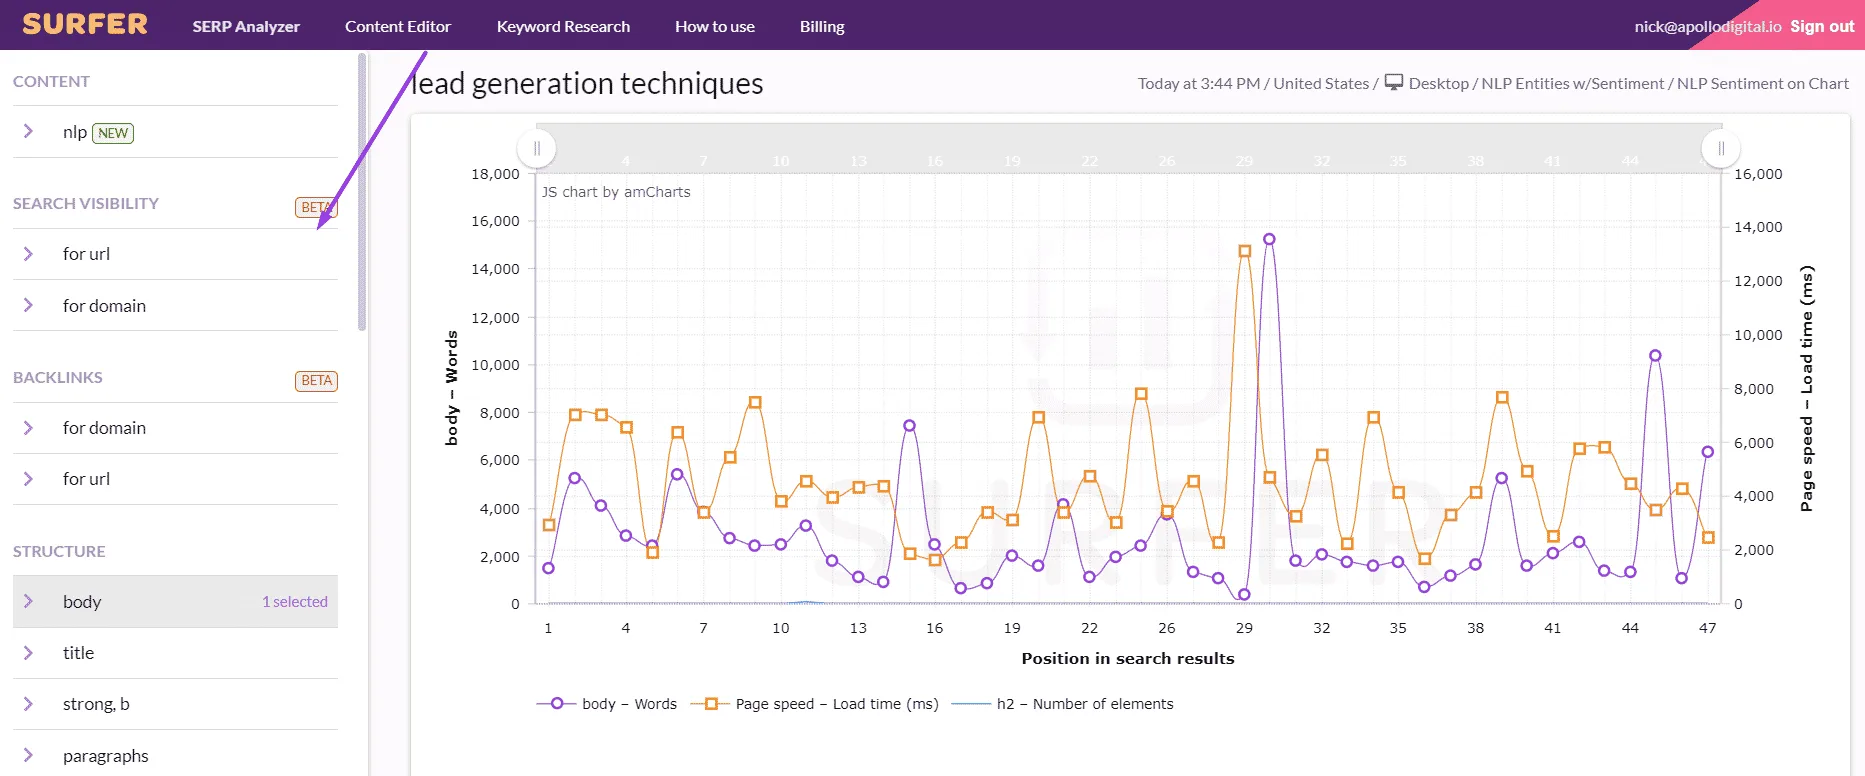1865x776 pixels.
Task: Toggle h2 – Number of elements legend
Action: pos(1062,704)
